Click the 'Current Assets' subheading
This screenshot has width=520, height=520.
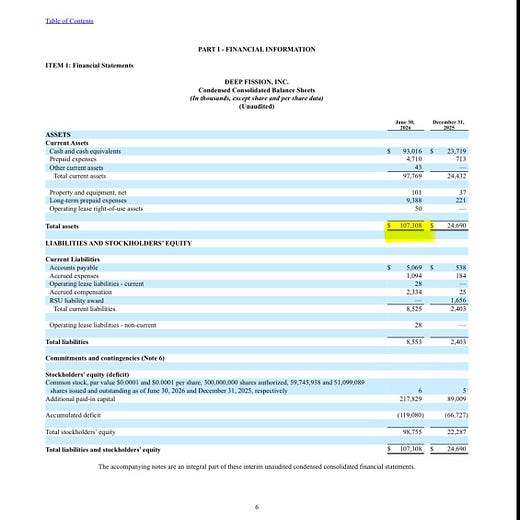pyautogui.click(x=67, y=143)
